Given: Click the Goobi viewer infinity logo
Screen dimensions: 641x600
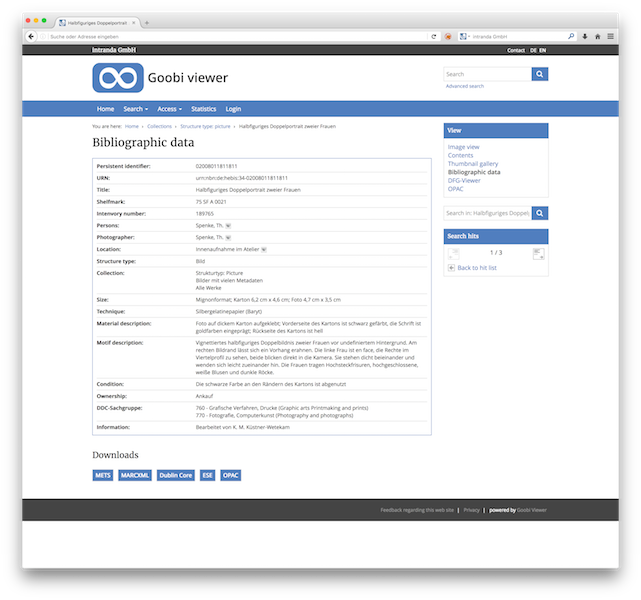Looking at the screenshot, I should coord(118,78).
